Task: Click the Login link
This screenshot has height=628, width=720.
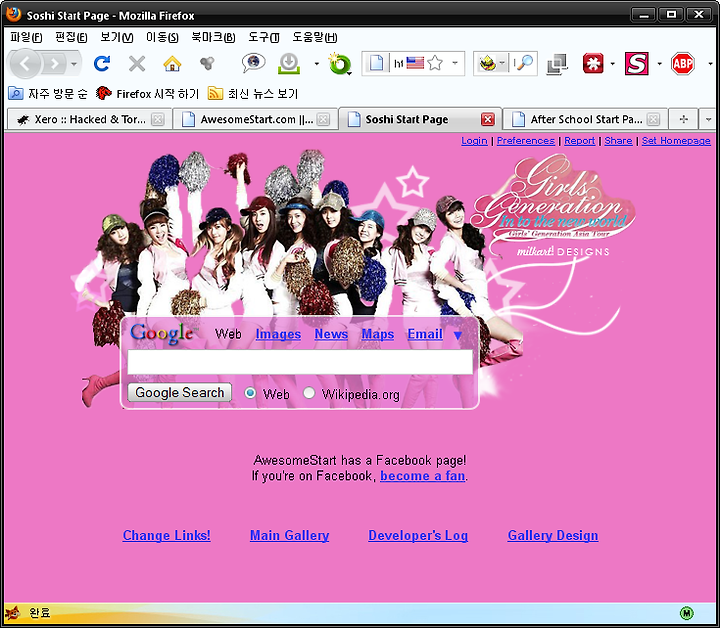Action: pyautogui.click(x=474, y=141)
